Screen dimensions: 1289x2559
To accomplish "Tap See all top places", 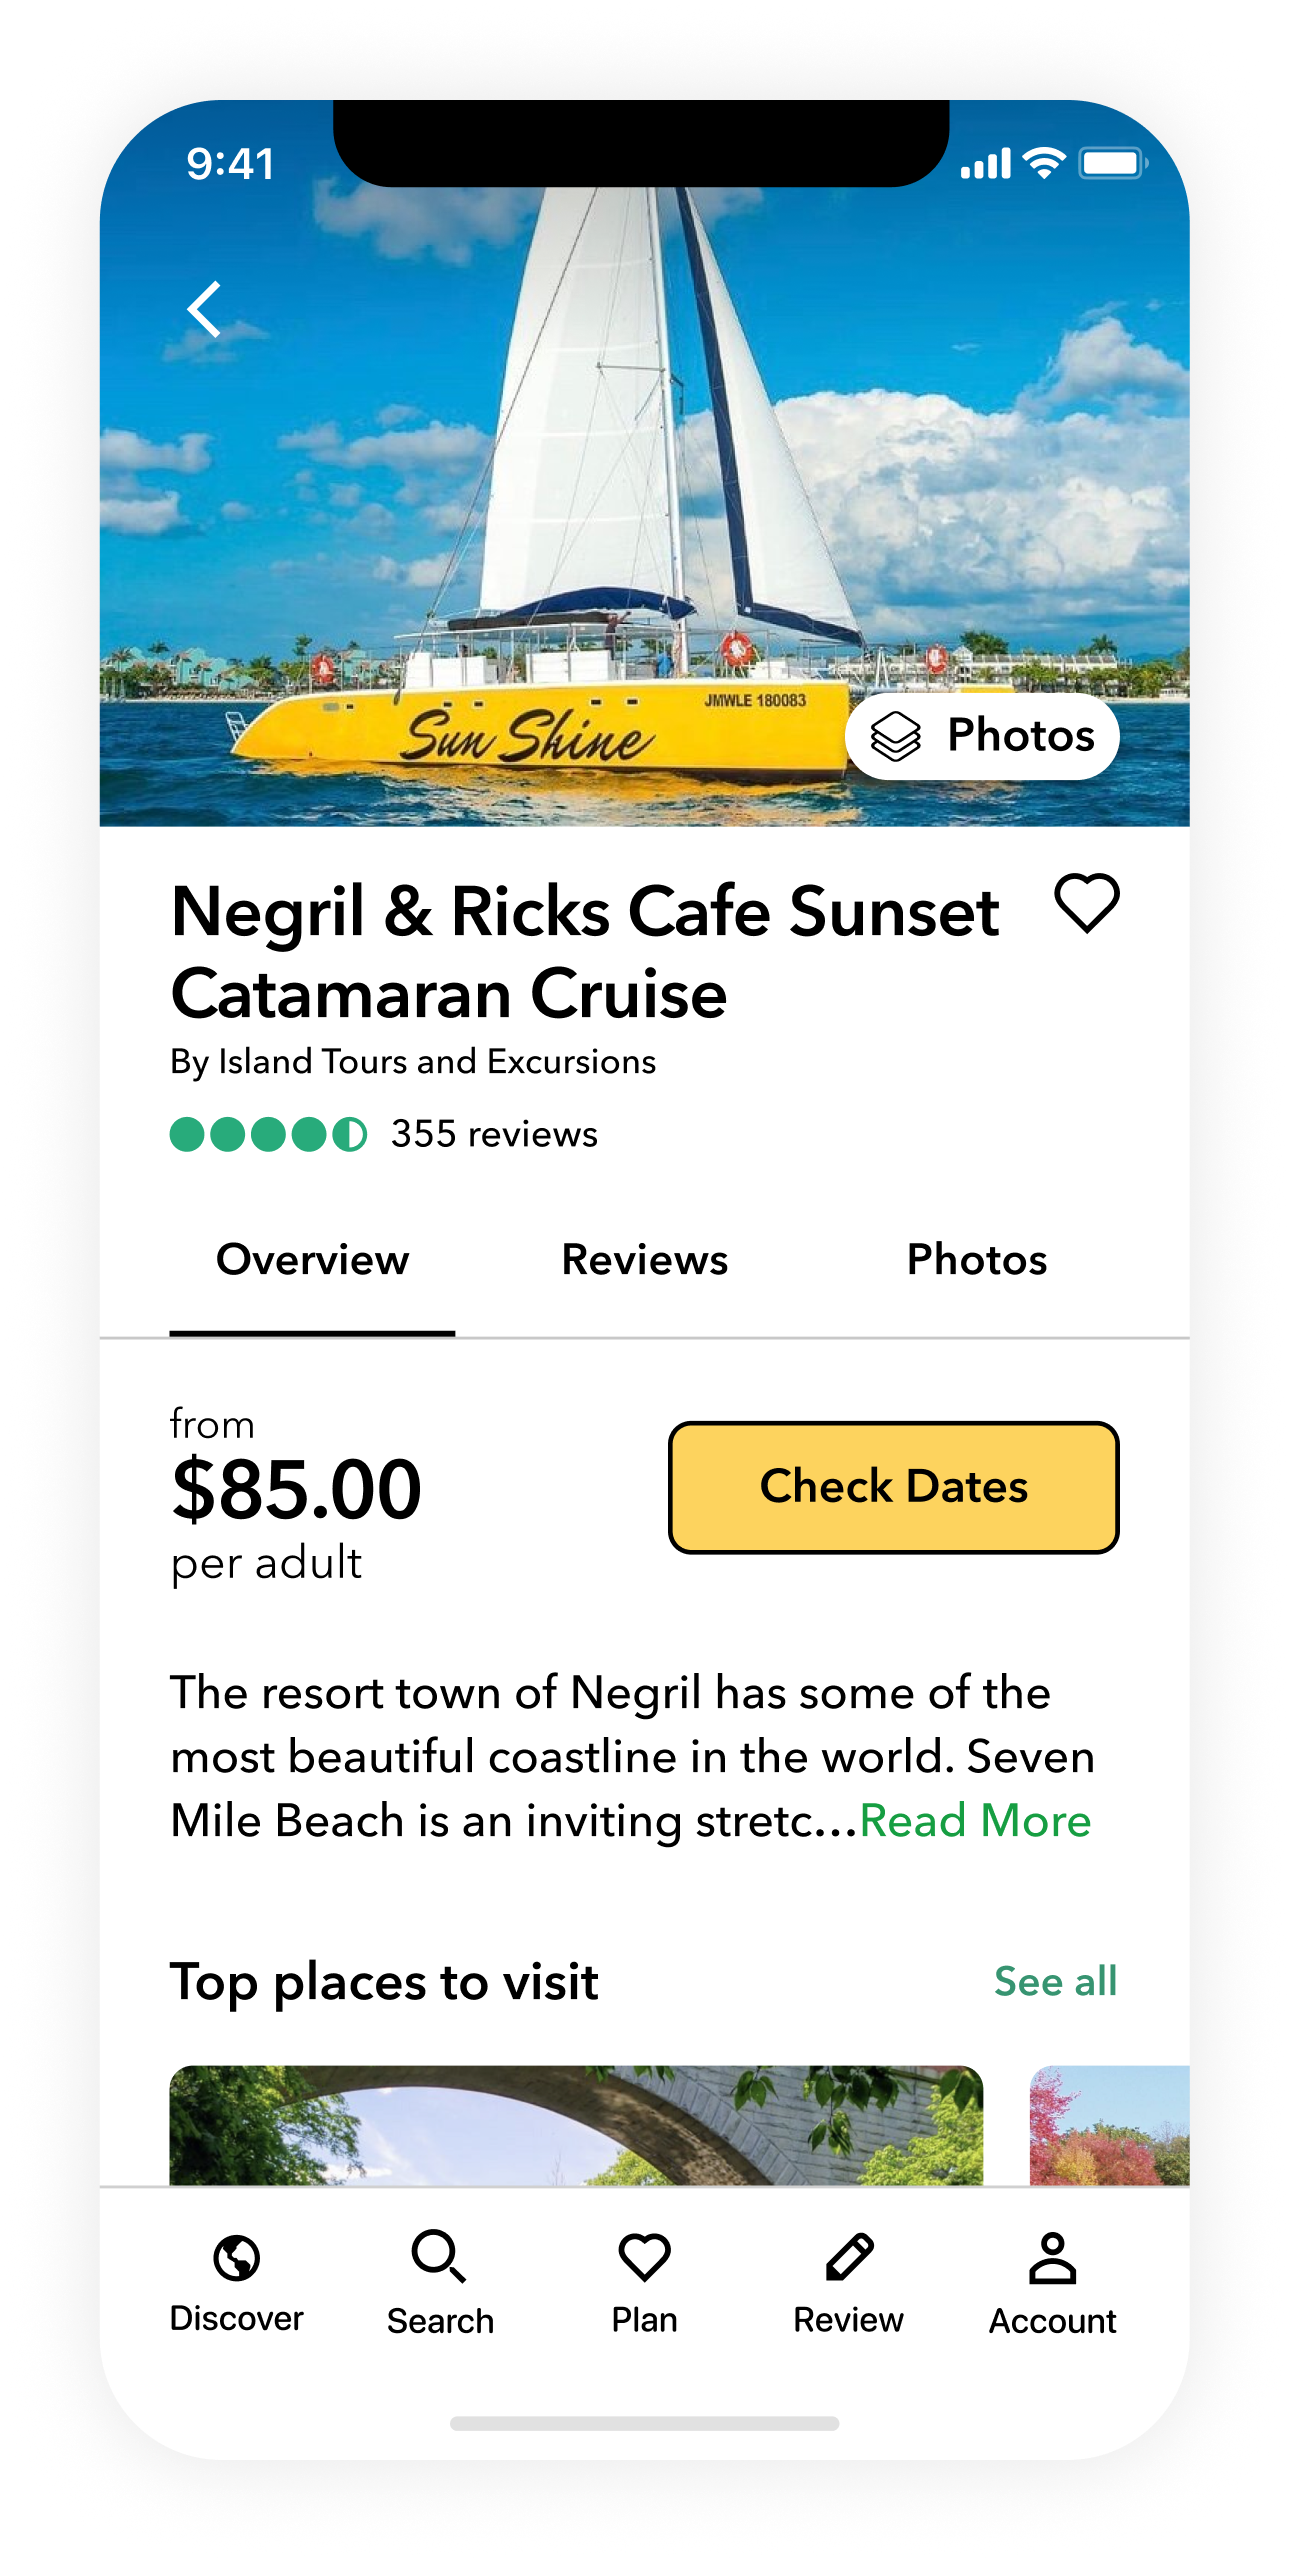I will click(1055, 1981).
